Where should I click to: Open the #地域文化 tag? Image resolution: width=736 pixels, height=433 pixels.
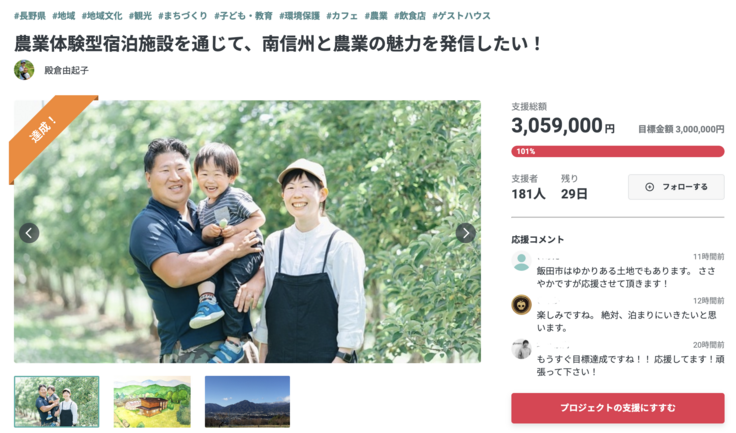point(102,16)
